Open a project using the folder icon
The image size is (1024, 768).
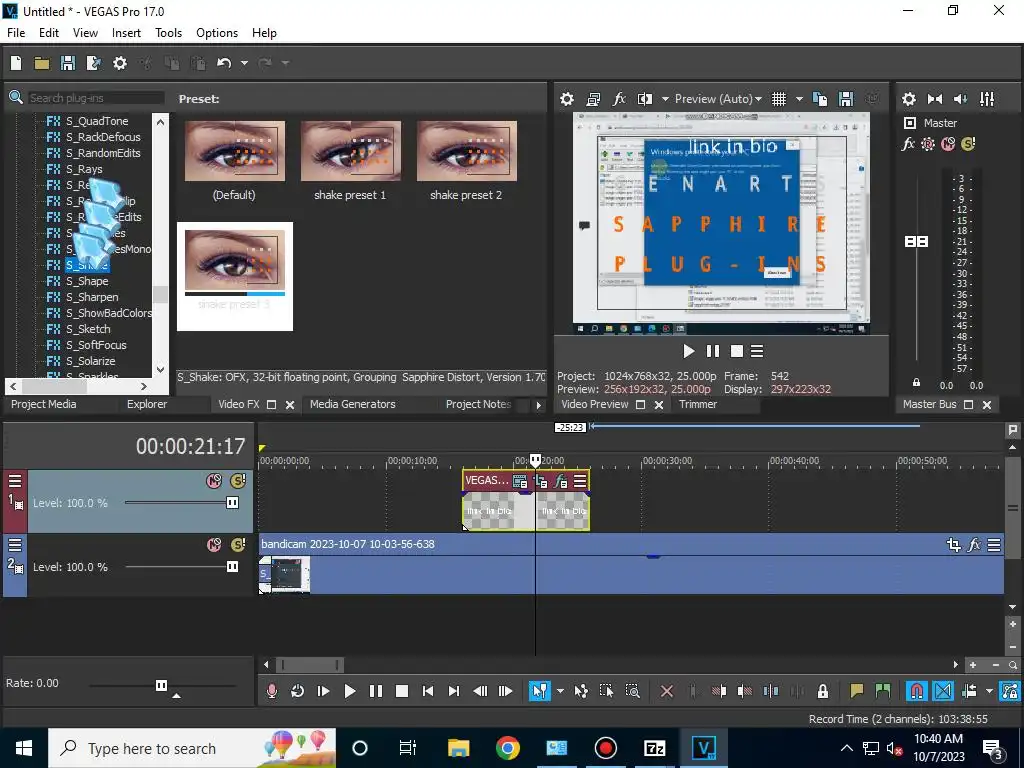coord(42,63)
